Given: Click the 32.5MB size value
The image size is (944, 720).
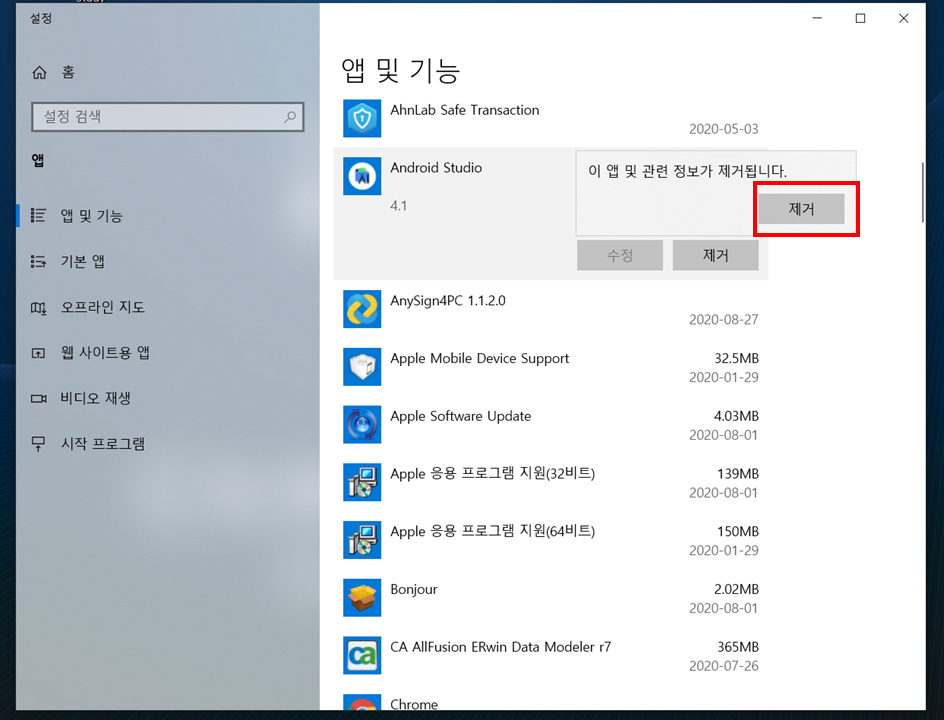Looking at the screenshot, I should point(736,359).
